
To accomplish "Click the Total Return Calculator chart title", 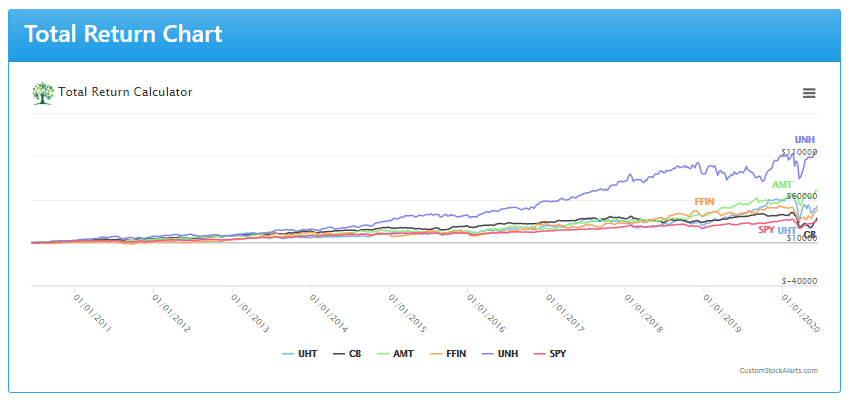I will coord(125,92).
